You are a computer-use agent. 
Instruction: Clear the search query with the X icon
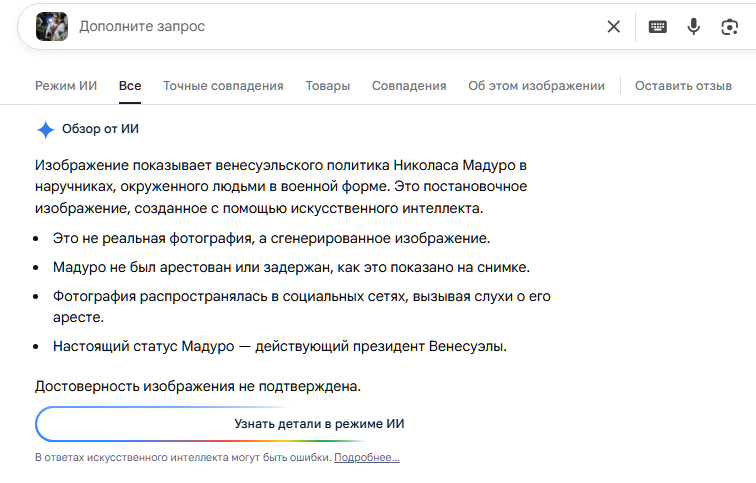click(614, 26)
